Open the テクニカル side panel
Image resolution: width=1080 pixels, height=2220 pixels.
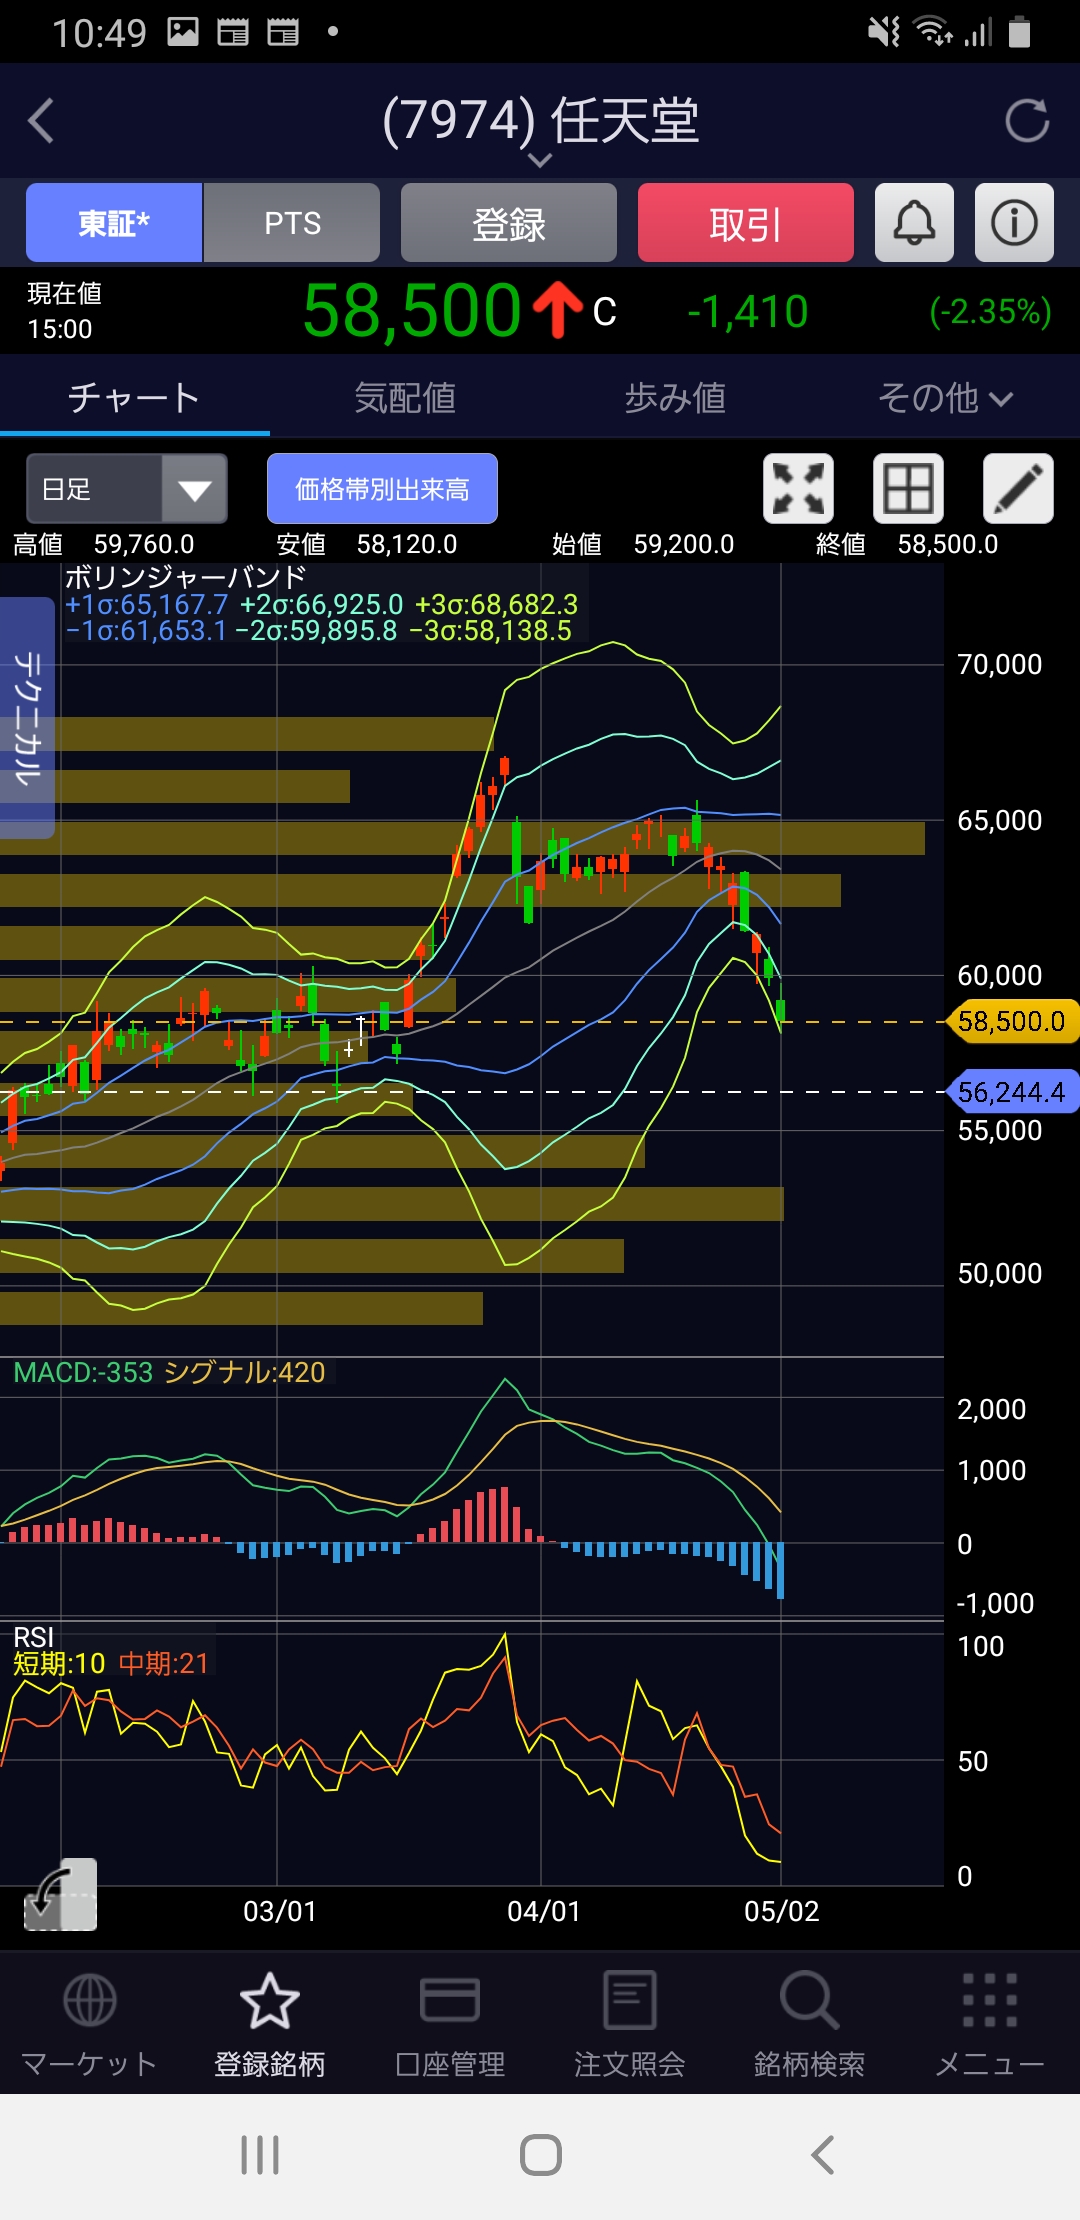tap(27, 717)
